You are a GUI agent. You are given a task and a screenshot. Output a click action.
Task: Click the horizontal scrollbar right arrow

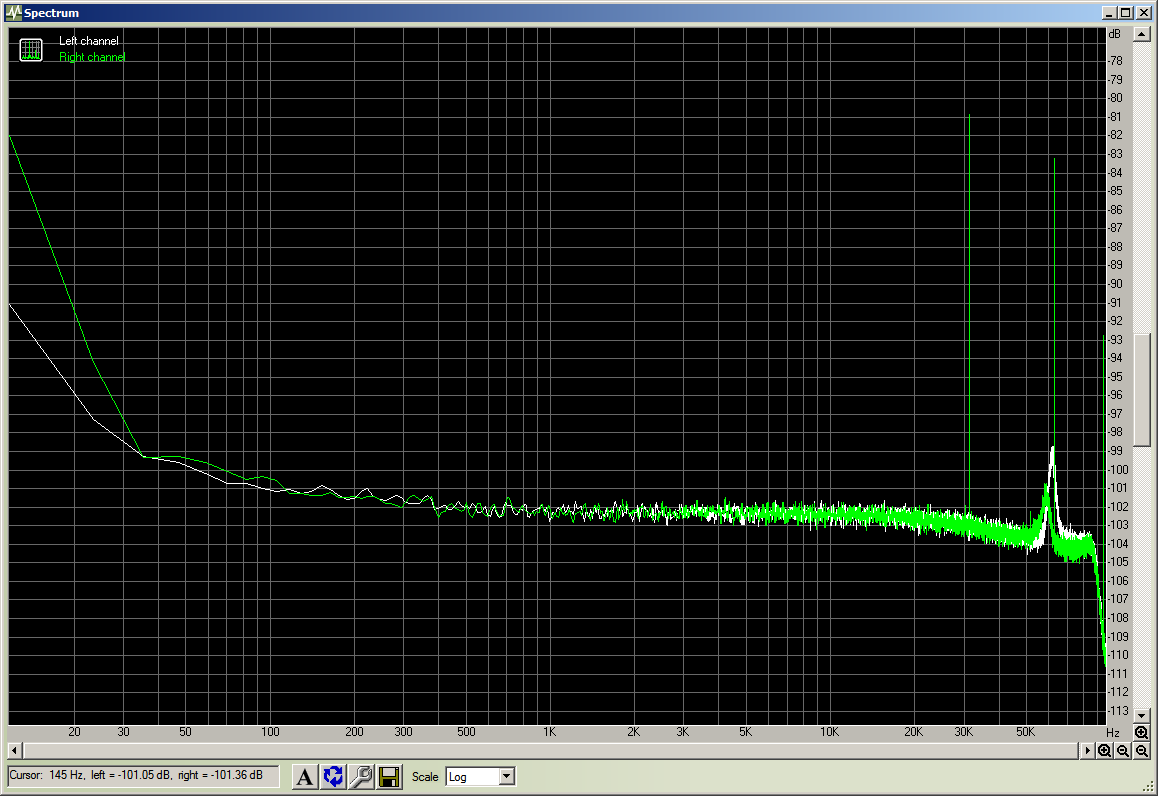[x=1087, y=750]
